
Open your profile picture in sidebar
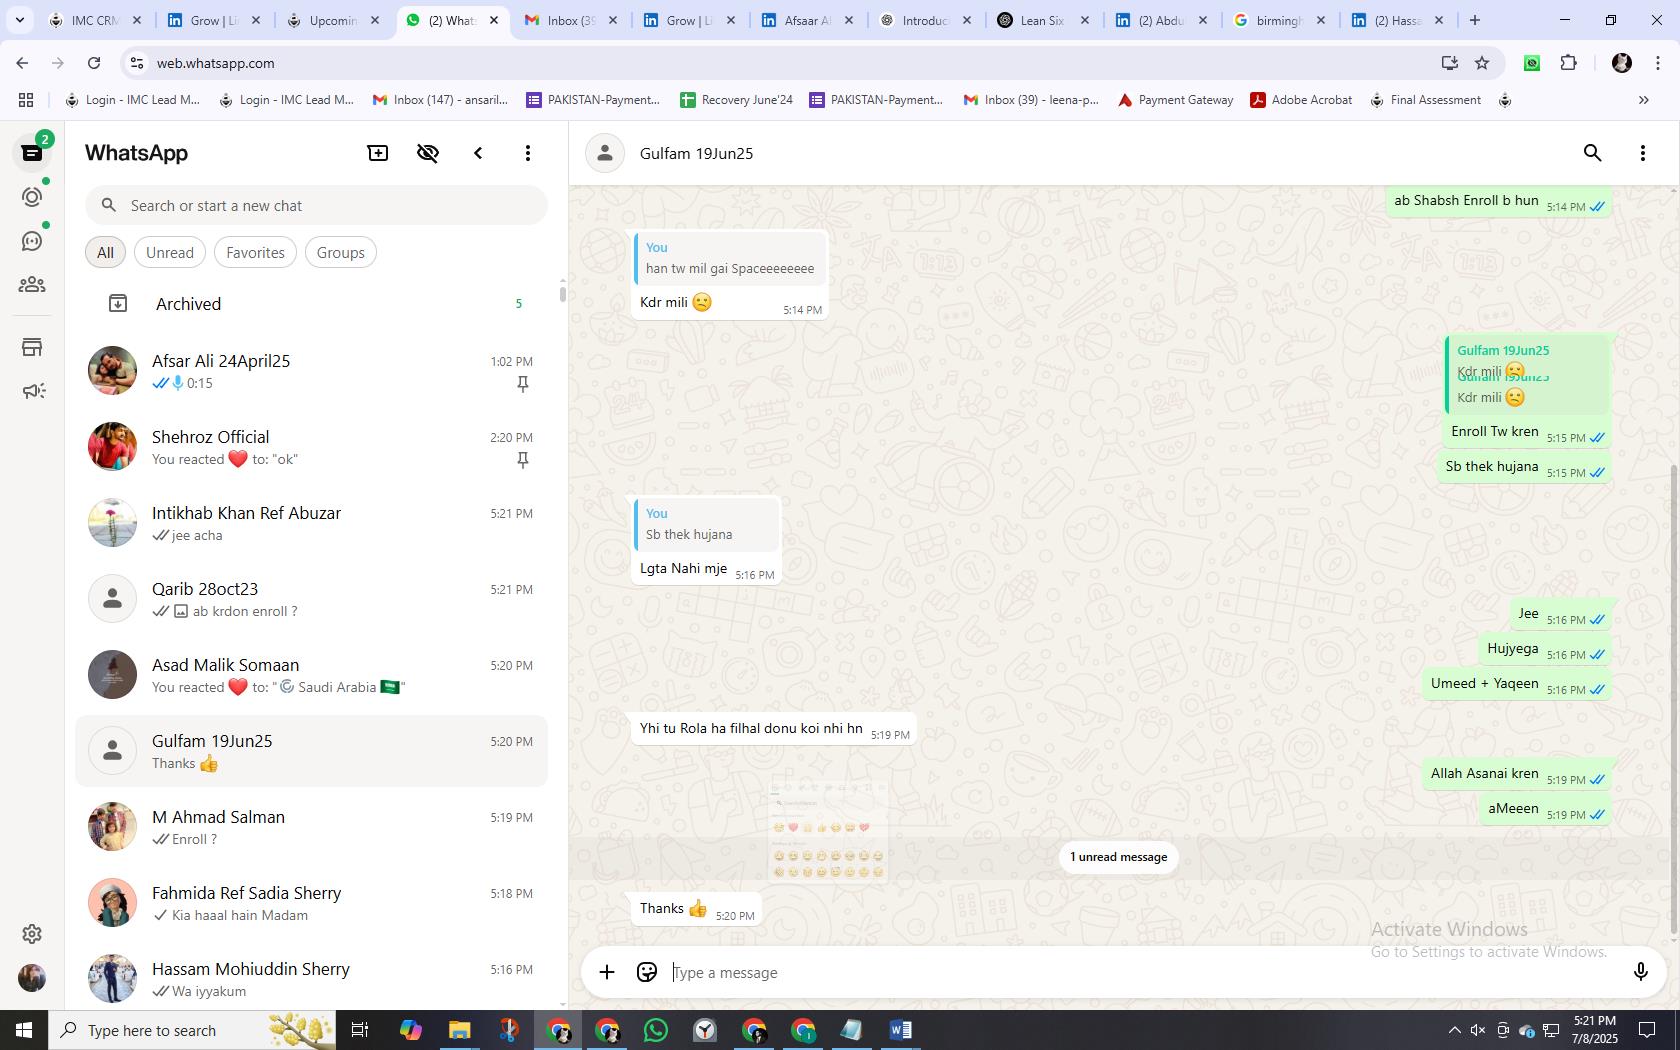coord(32,978)
